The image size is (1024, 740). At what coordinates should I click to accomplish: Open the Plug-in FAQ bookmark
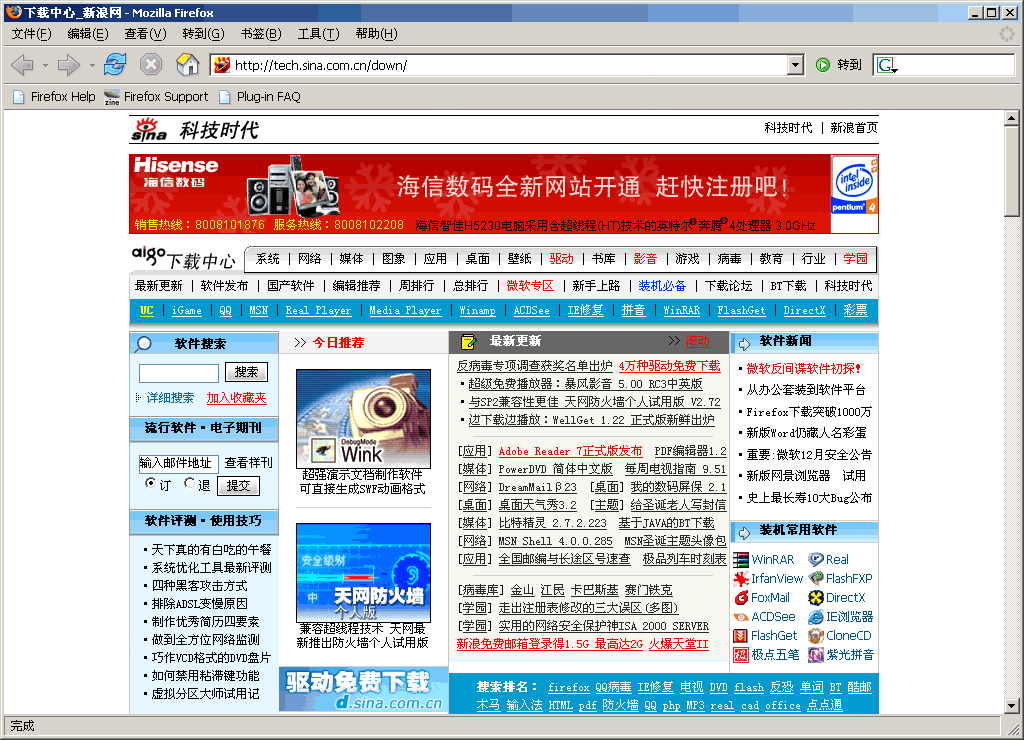tap(260, 97)
